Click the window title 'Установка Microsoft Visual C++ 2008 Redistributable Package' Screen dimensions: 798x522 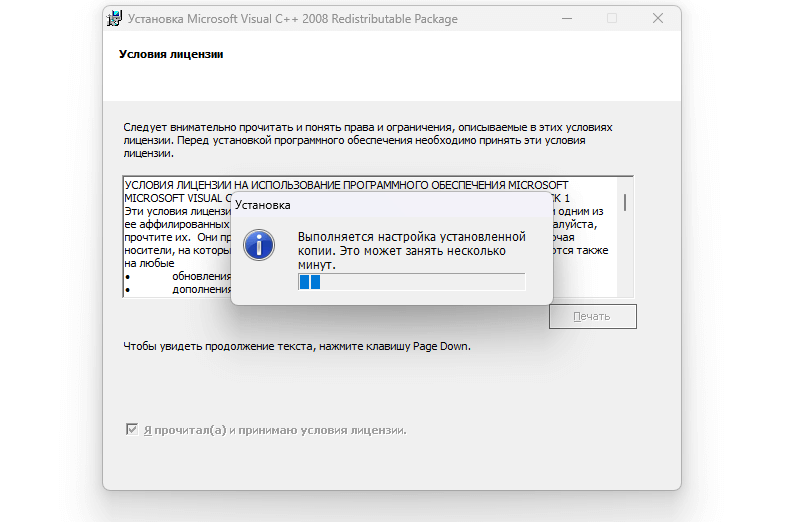point(293,19)
